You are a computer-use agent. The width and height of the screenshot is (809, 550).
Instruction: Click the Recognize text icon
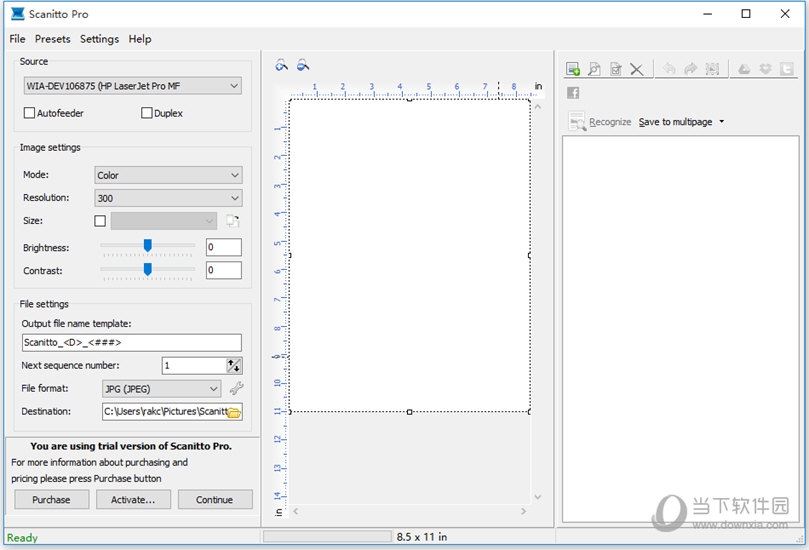pos(577,122)
